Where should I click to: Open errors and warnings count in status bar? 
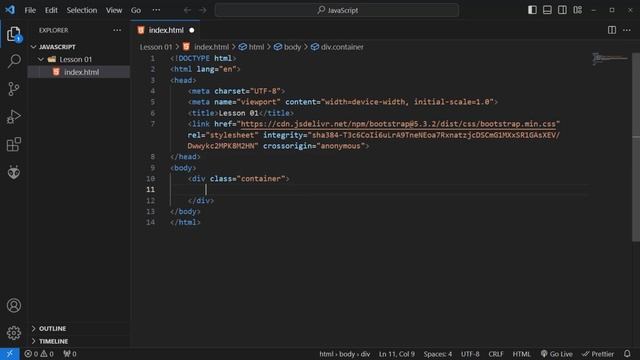[x=39, y=354]
